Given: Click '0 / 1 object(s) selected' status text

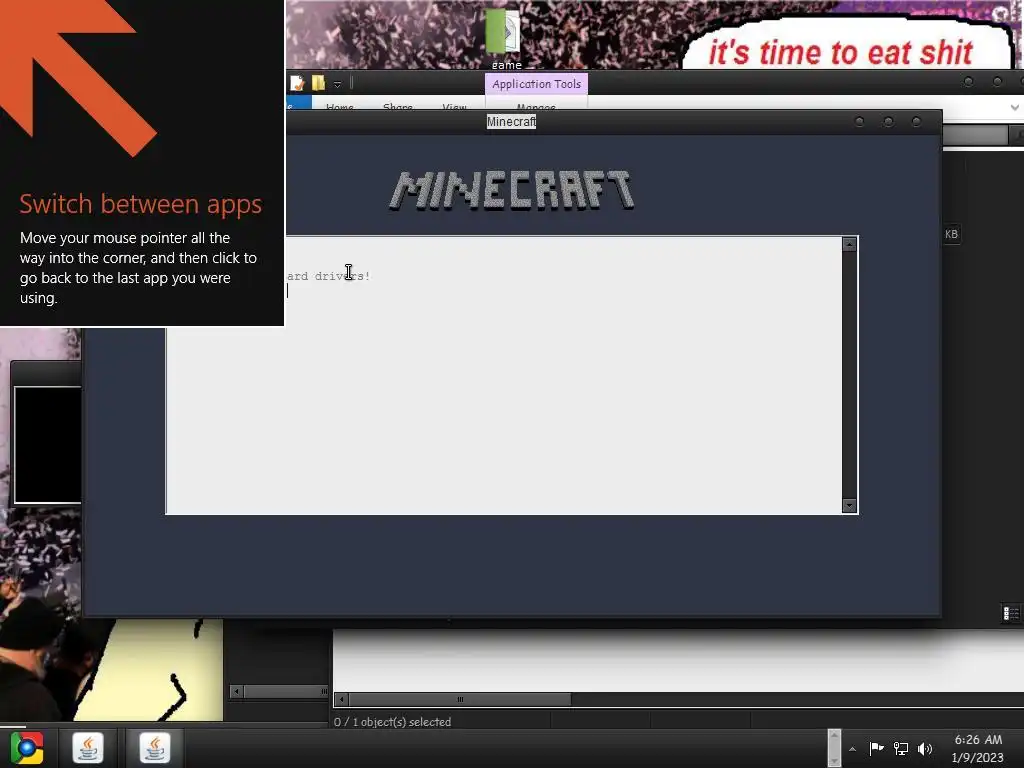Looking at the screenshot, I should click(x=392, y=722).
